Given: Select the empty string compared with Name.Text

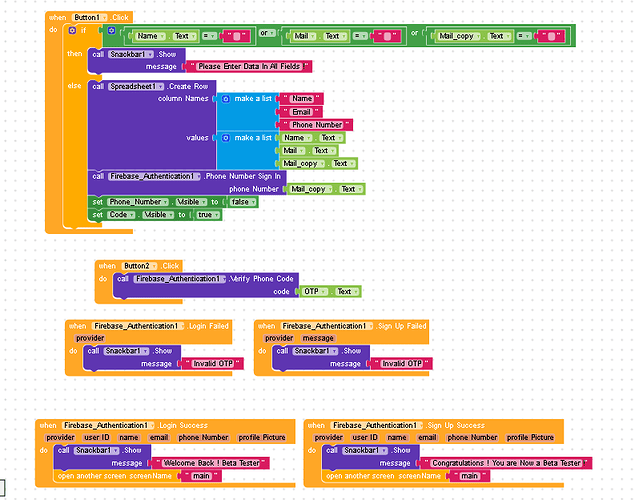Looking at the screenshot, I should click(x=236, y=37).
